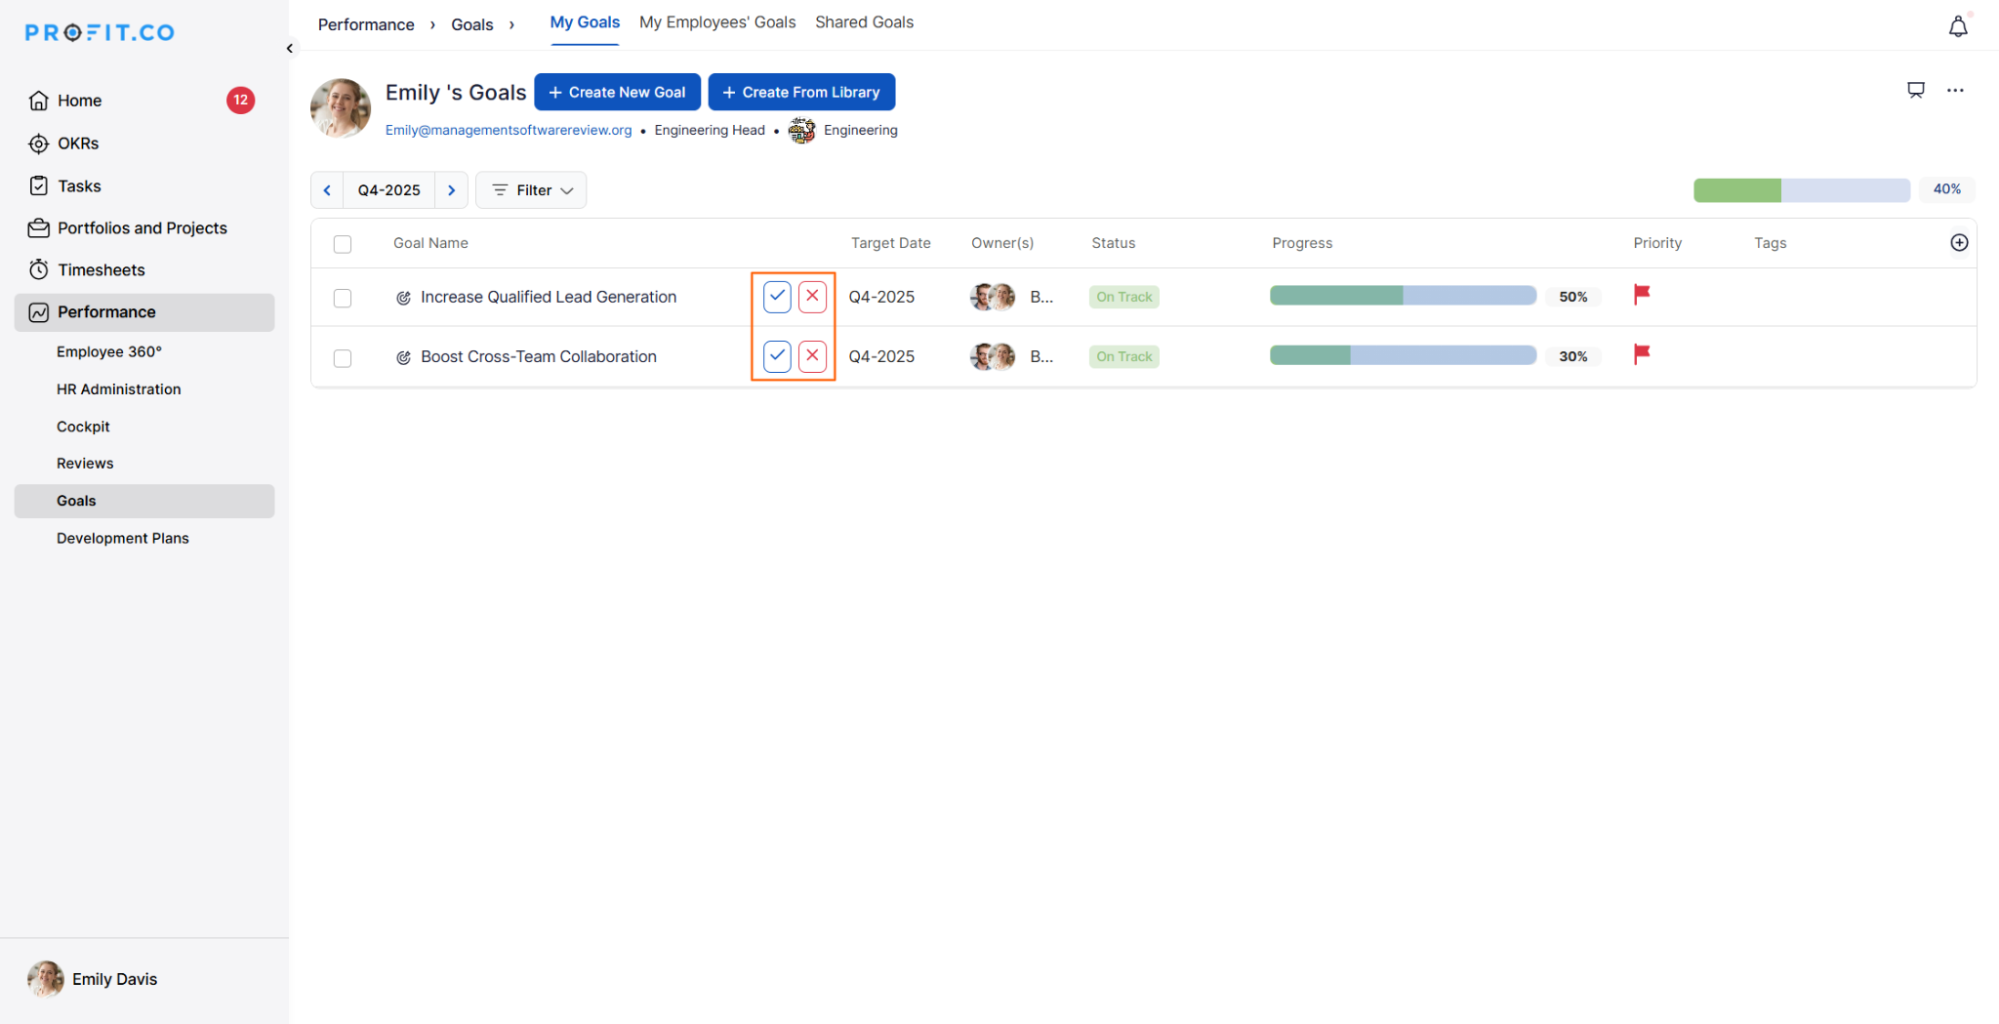Click Emily's profile photo in header
This screenshot has height=1024, width=1999.
(x=340, y=108)
